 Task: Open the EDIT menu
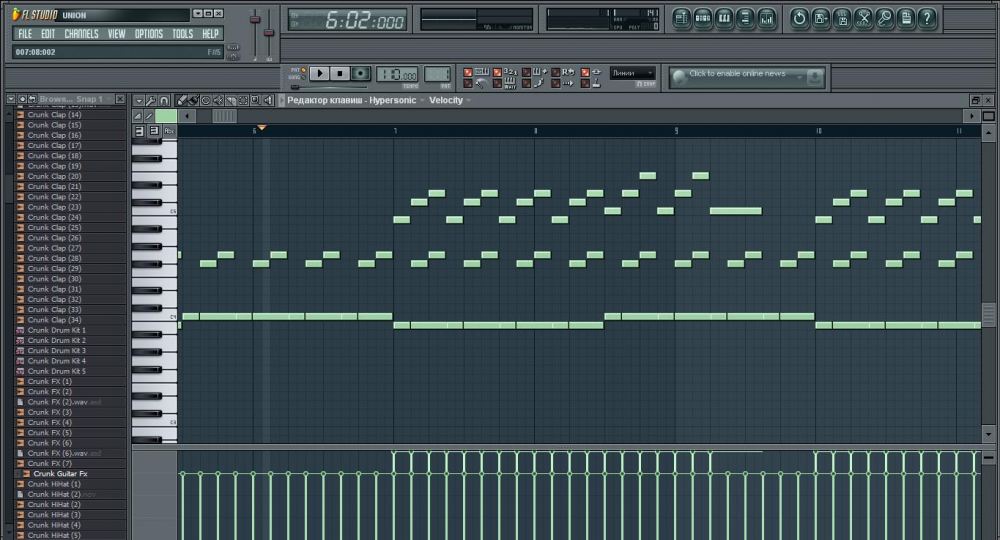(x=48, y=34)
